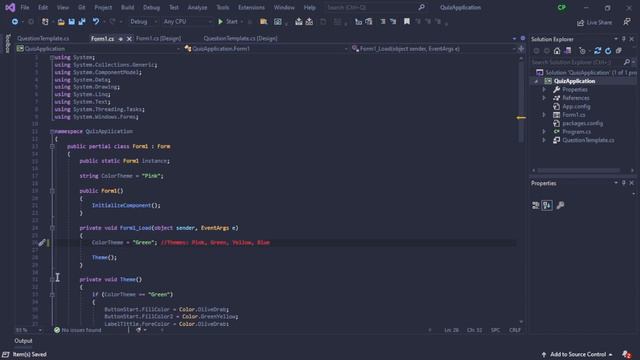Click the Live Share button text
This screenshot has width=640, height=360.
[599, 23]
